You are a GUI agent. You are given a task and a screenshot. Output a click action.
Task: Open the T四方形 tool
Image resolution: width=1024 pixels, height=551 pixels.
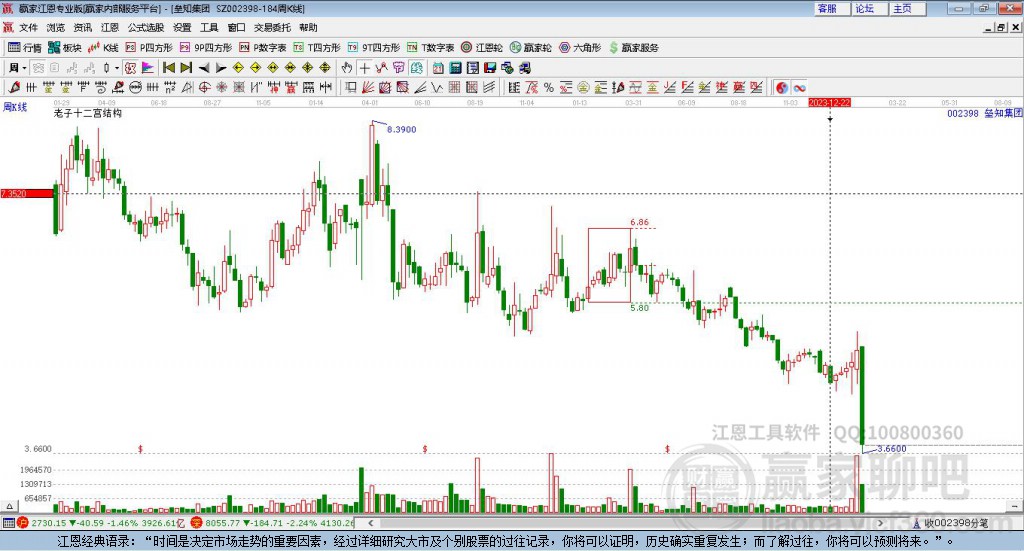click(317, 48)
